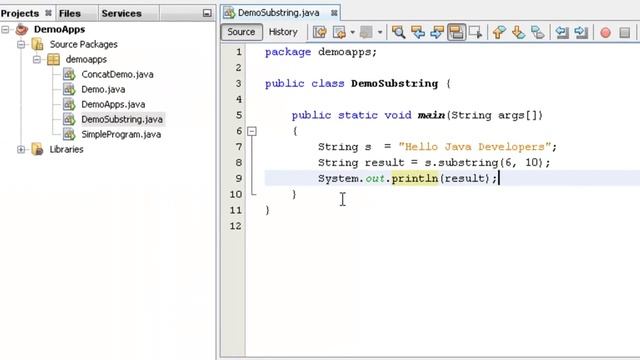Click the main method name on line 5

coord(431,115)
